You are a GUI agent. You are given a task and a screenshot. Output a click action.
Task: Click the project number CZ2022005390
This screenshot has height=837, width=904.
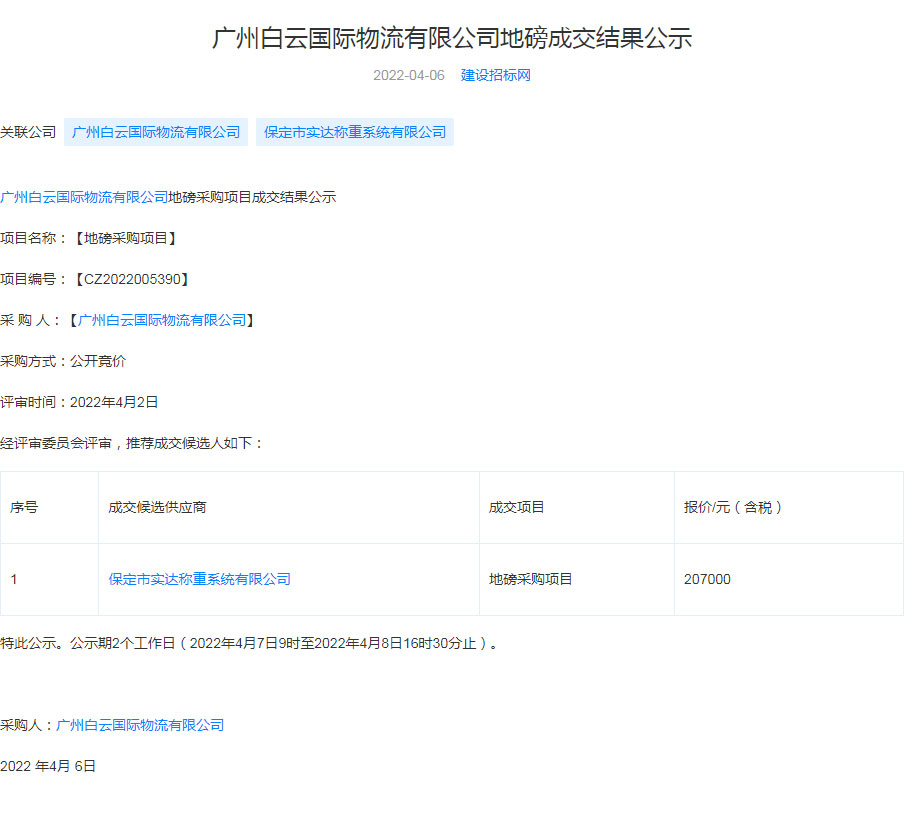131,279
